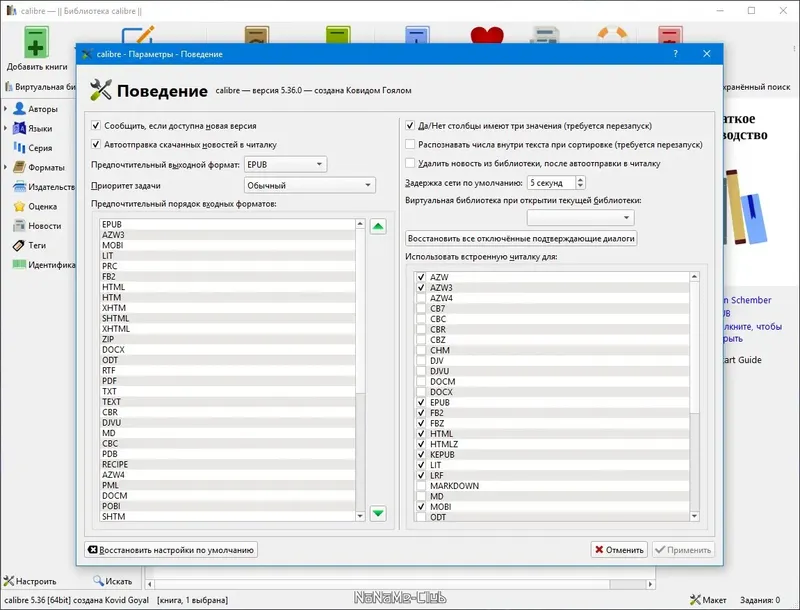Enable recognizing numbers inside text when sorting
800x610 pixels.
point(410,144)
